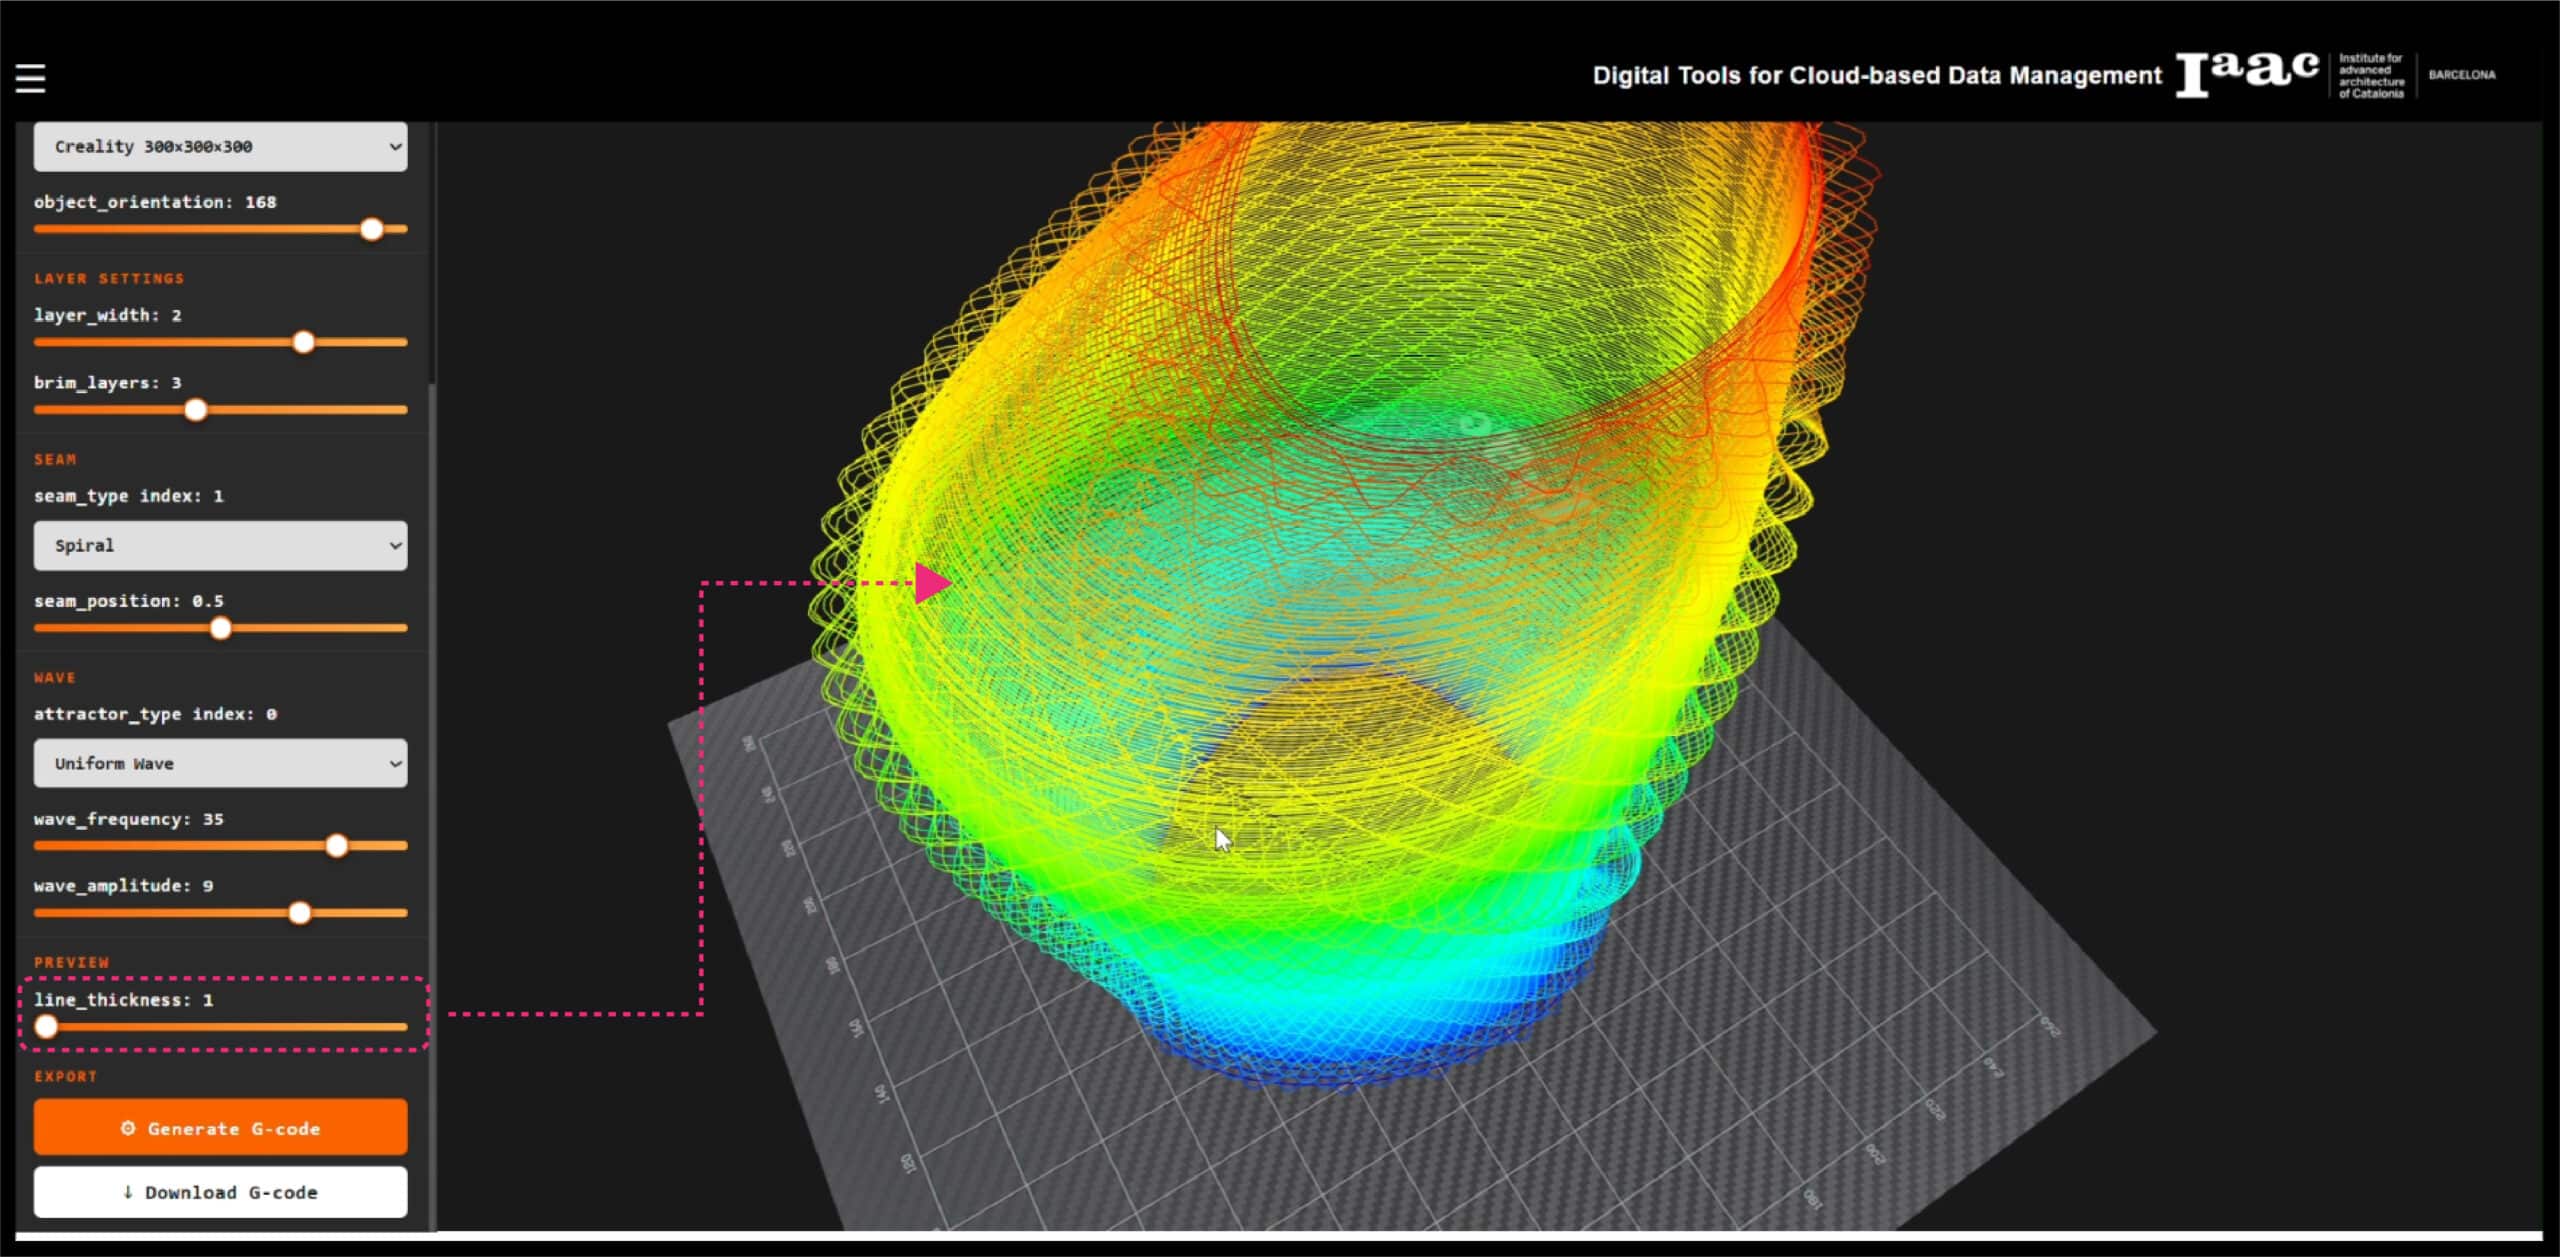The image size is (2560, 1257).
Task: Expand the Spiral seam type dropdown
Action: click(x=220, y=546)
